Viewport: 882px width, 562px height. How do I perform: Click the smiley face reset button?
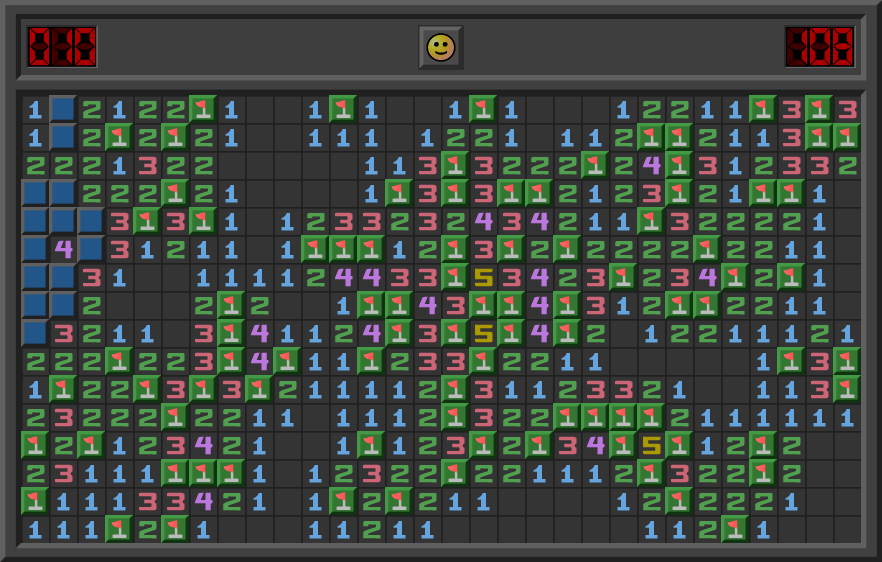pyautogui.click(x=440, y=47)
